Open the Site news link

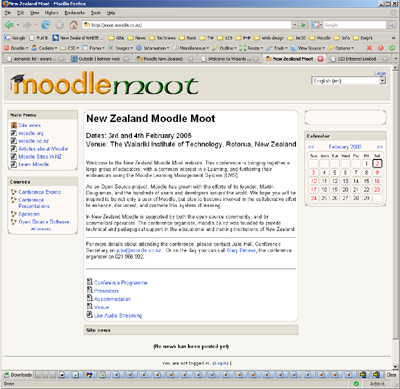click(30, 125)
